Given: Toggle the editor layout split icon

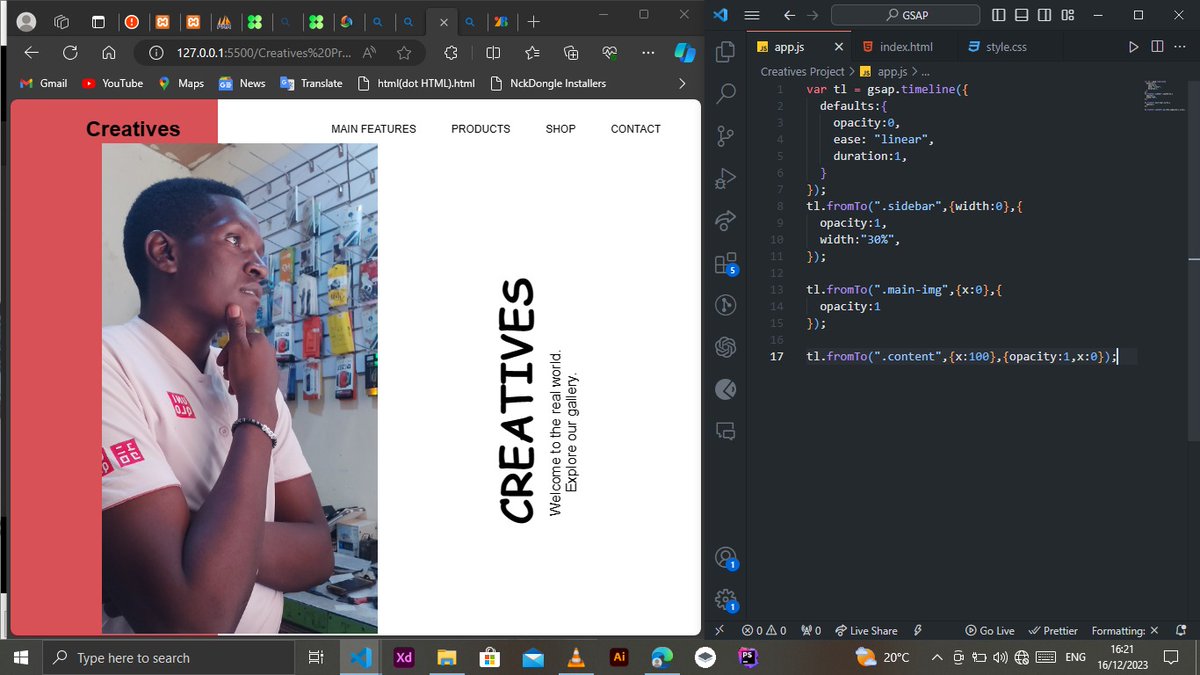Looking at the screenshot, I should [1157, 45].
